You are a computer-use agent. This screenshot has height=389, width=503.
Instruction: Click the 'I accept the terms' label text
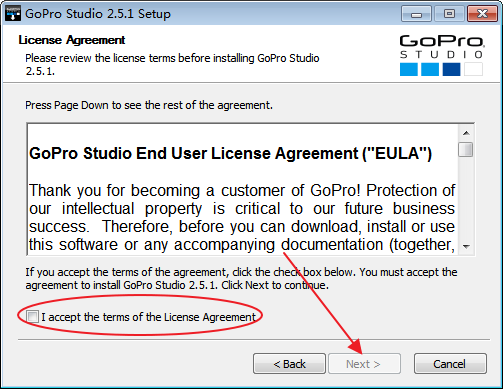(x=149, y=317)
